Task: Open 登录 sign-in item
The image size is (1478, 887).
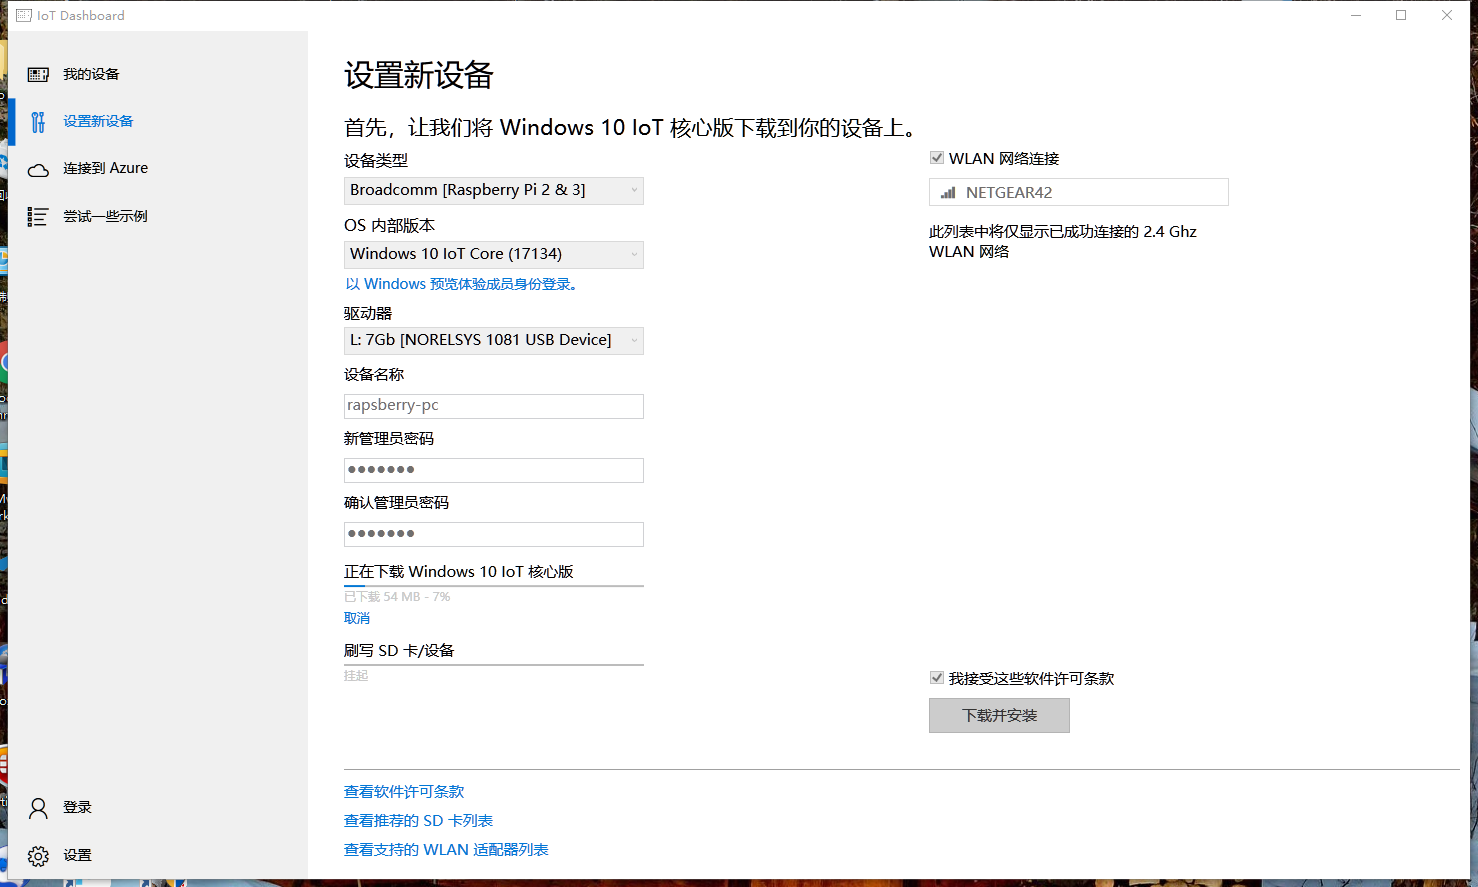Action: click(x=77, y=807)
